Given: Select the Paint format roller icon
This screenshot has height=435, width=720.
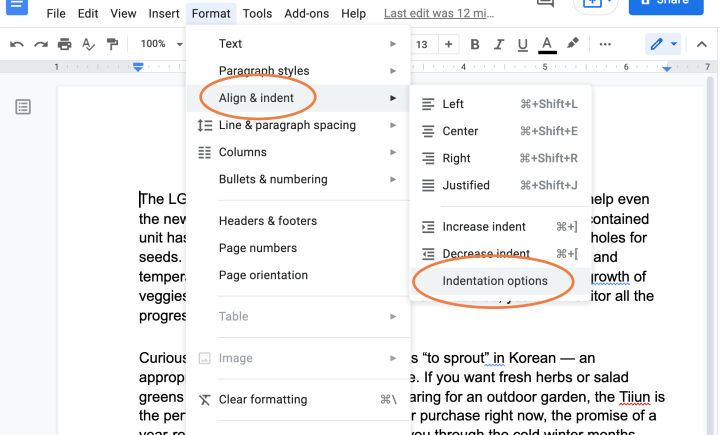Looking at the screenshot, I should pyautogui.click(x=112, y=44).
